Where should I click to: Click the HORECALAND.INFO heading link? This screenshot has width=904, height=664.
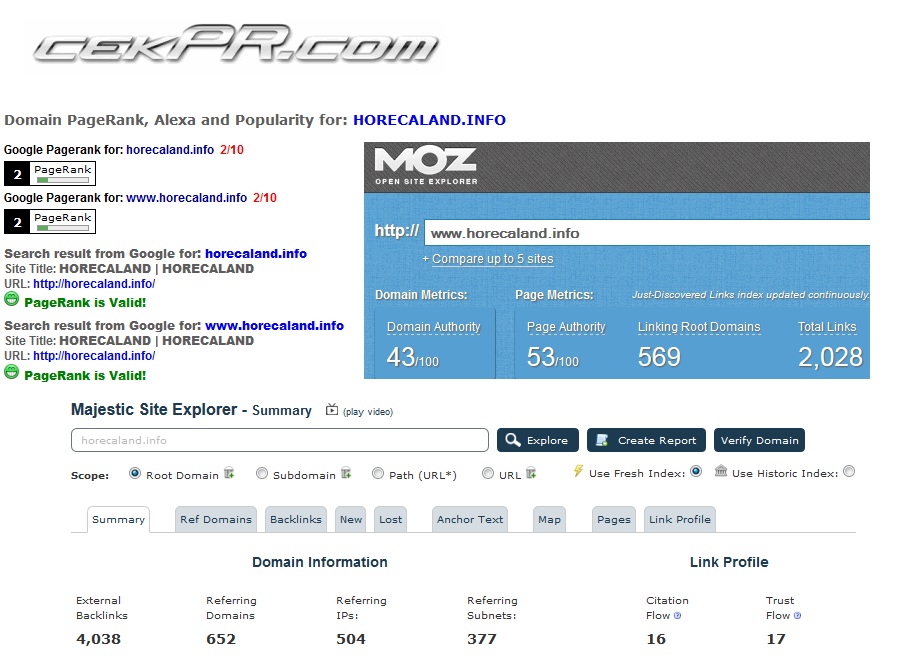click(x=430, y=120)
